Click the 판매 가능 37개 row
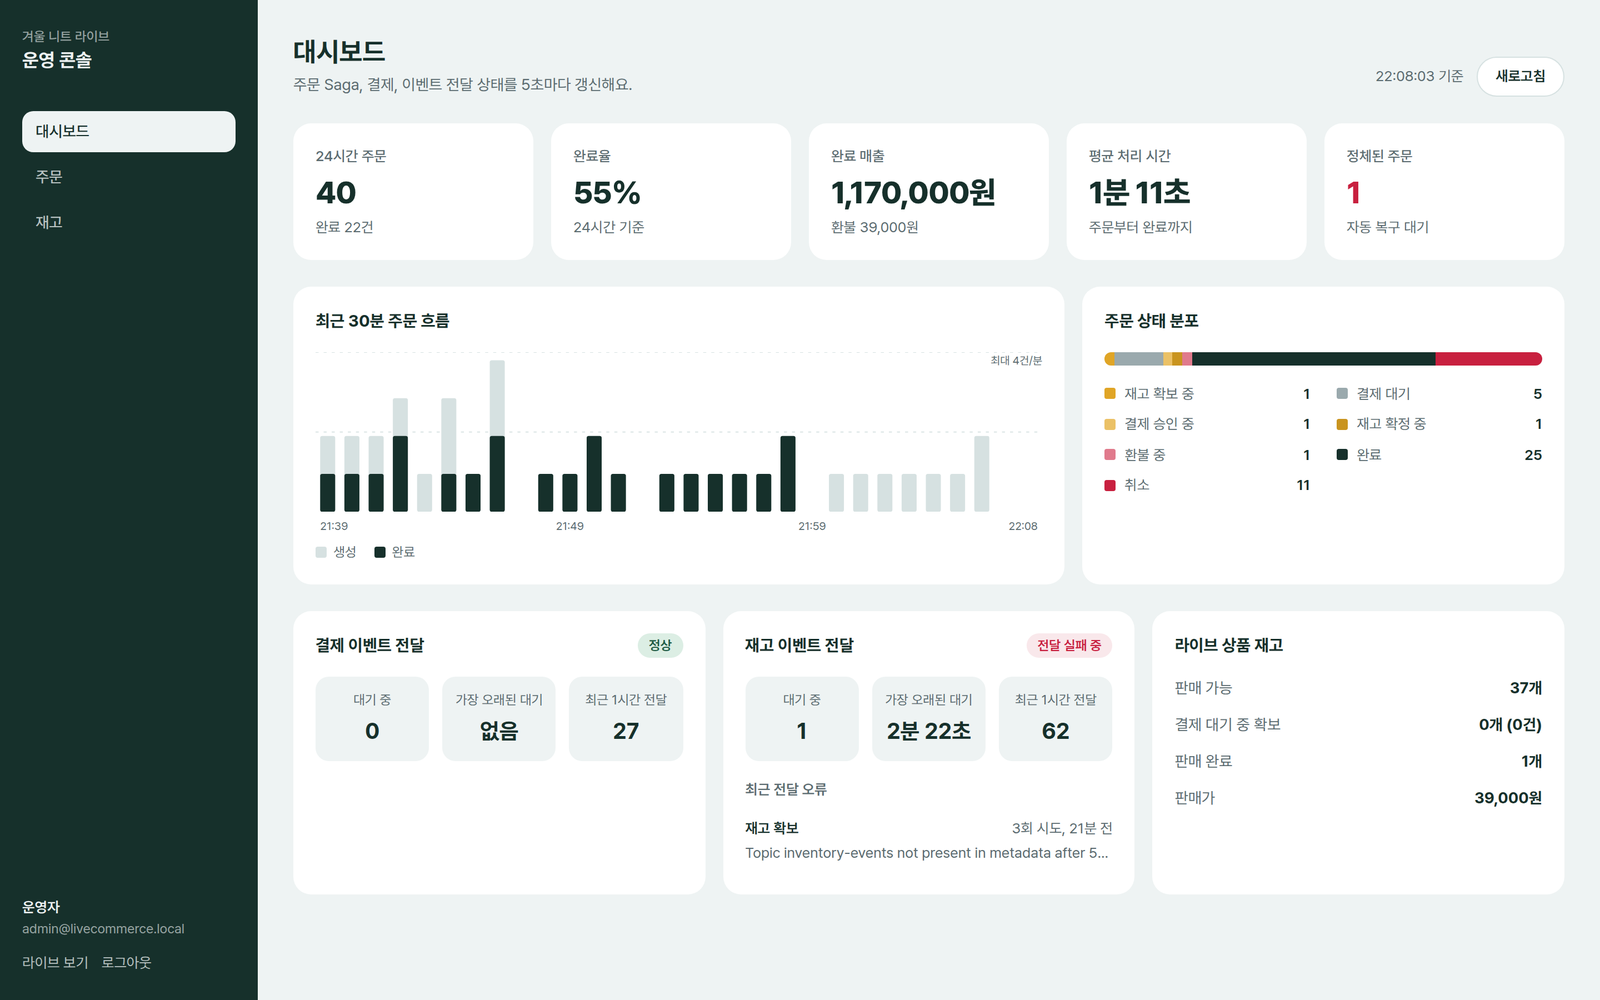 tap(1358, 688)
